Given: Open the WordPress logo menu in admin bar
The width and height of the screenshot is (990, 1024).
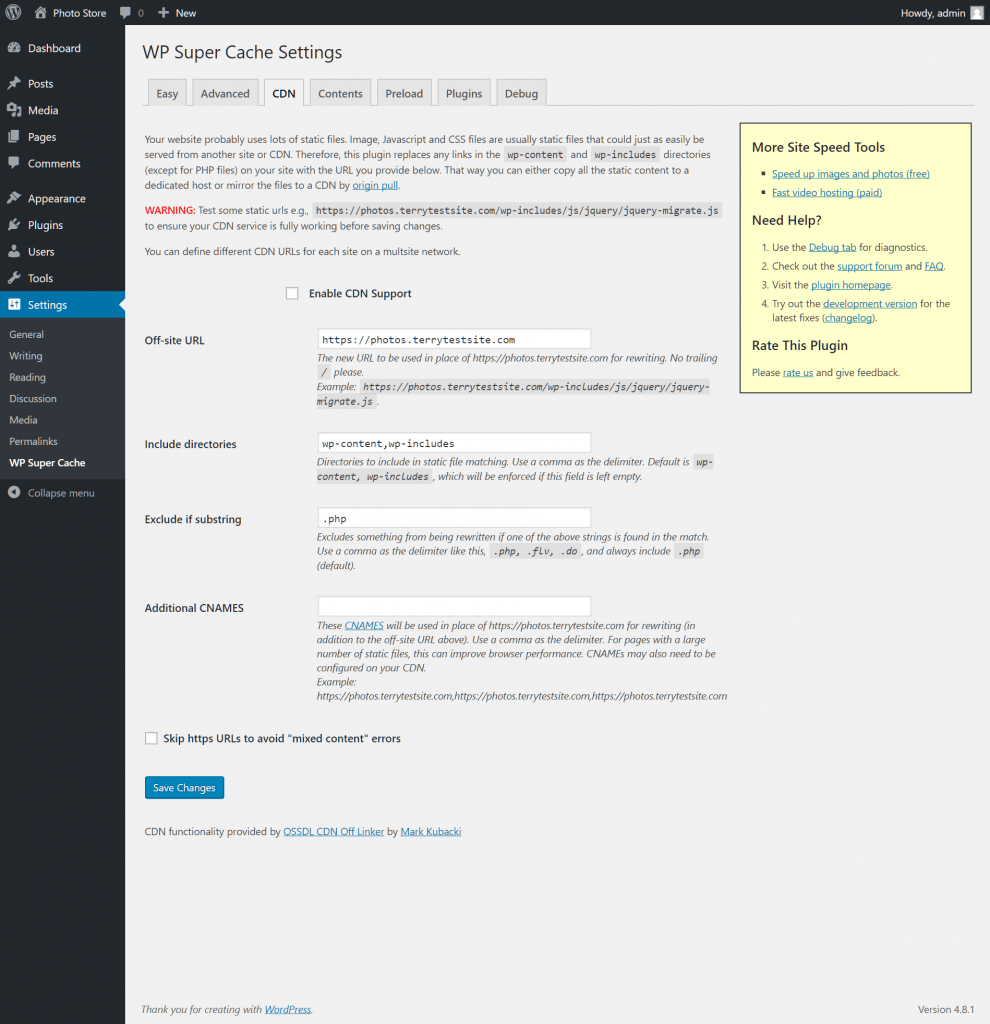Looking at the screenshot, I should [x=12, y=12].
